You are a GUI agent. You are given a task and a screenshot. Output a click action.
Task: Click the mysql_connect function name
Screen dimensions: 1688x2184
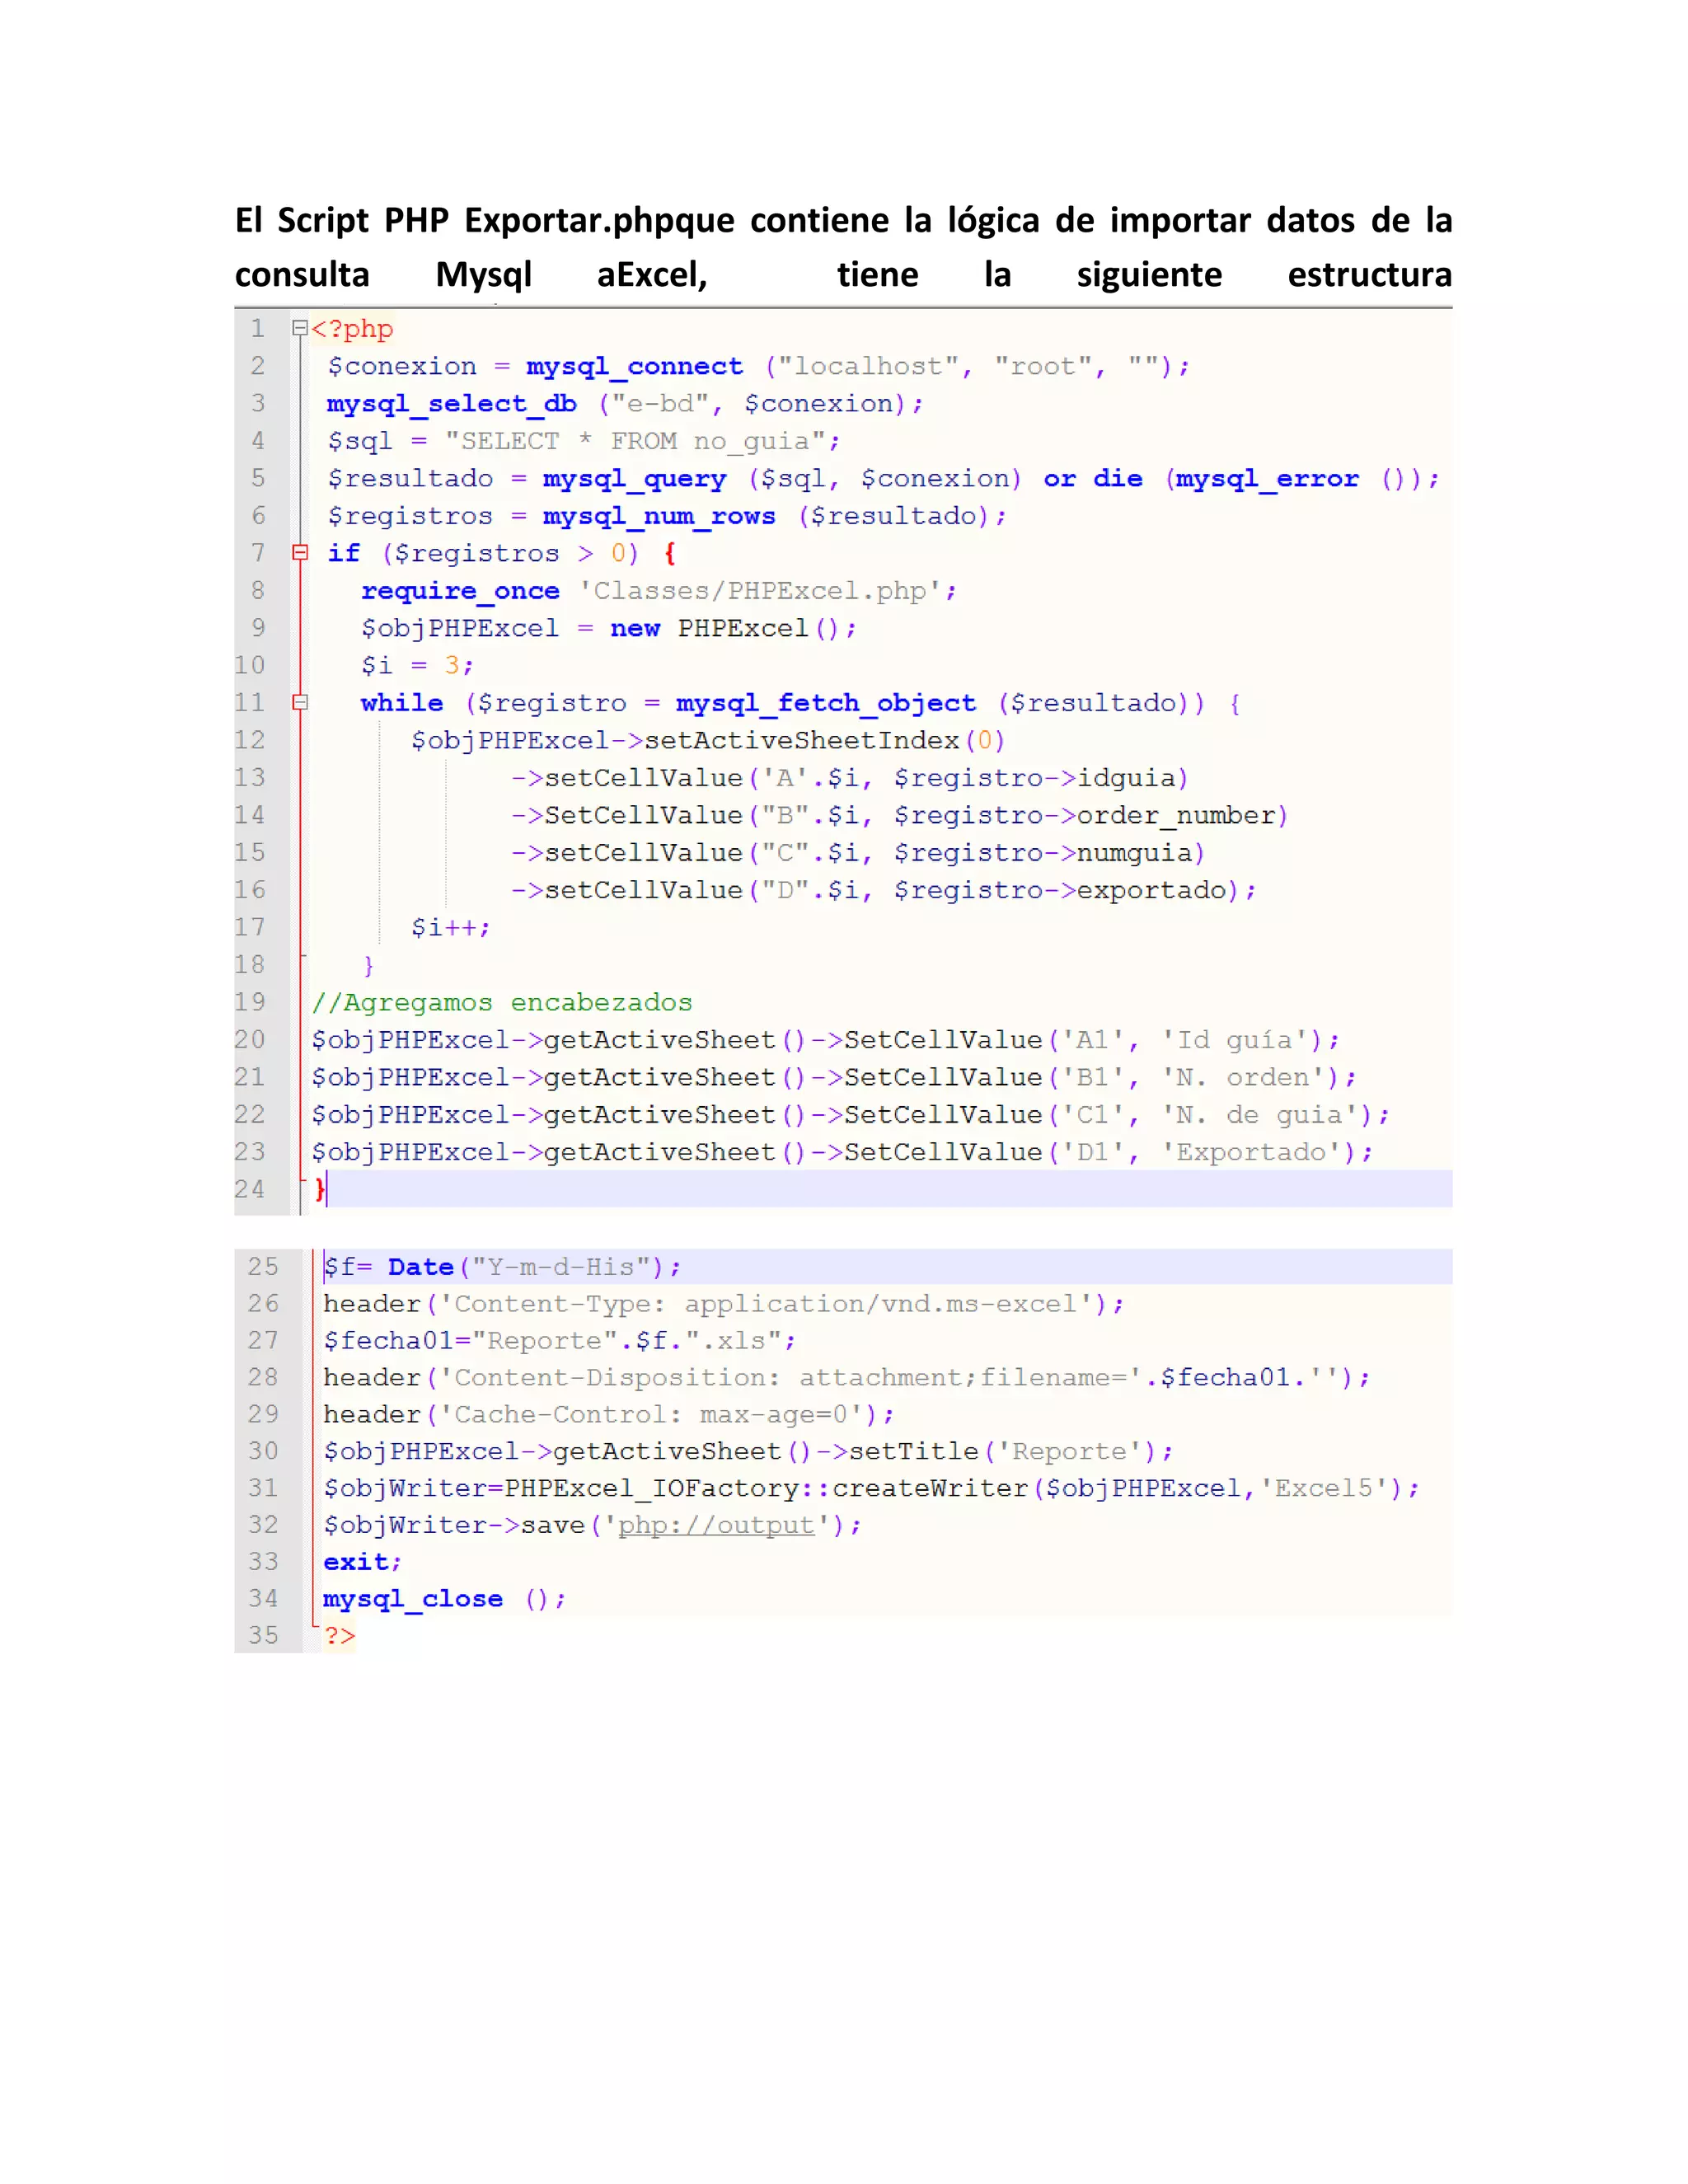coord(634,366)
